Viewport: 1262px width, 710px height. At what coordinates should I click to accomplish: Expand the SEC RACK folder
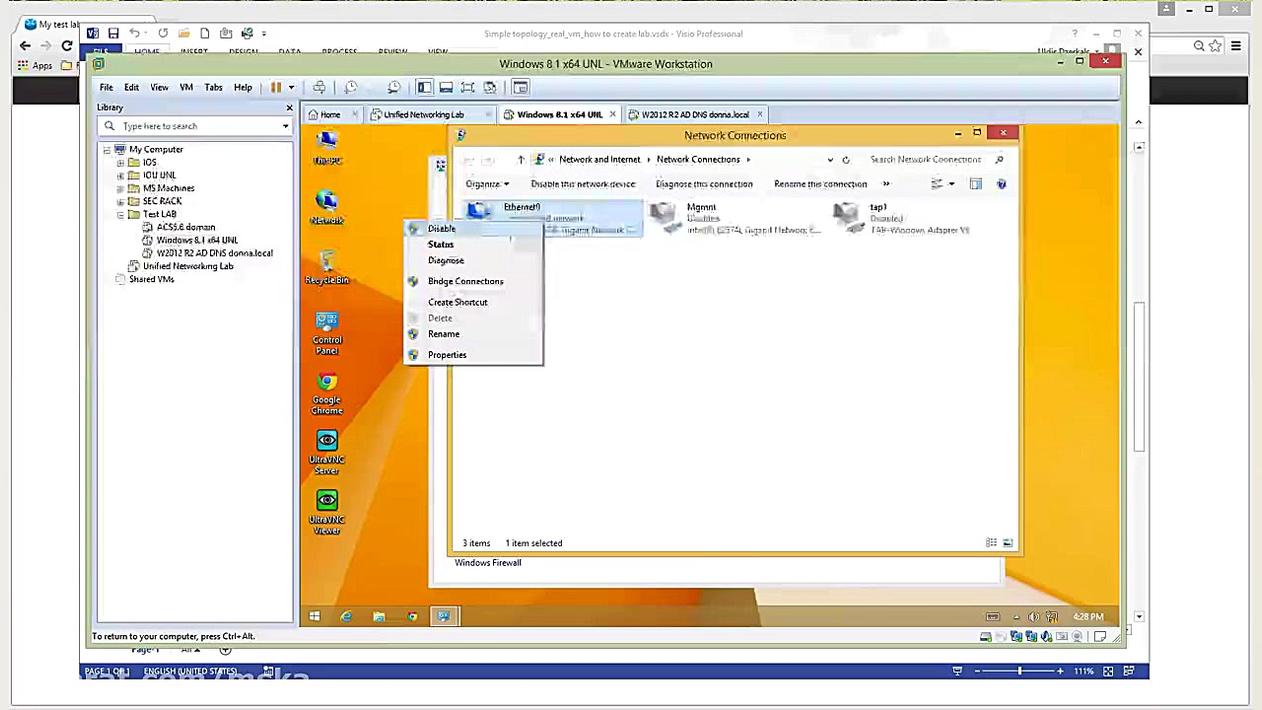[x=120, y=202]
